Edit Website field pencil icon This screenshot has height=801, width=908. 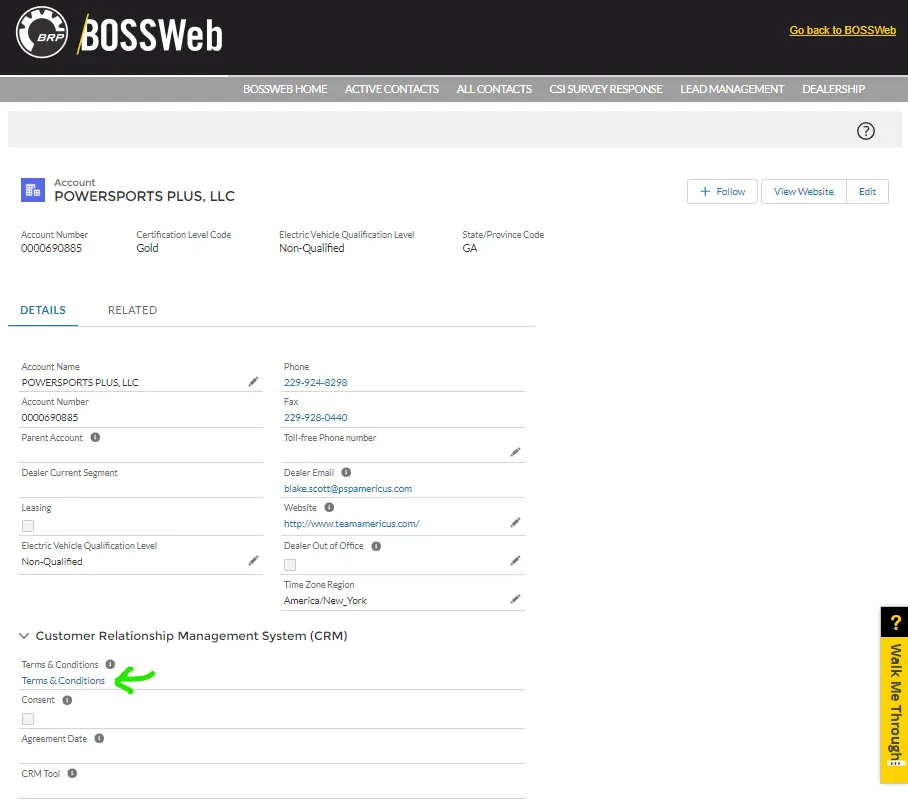point(515,523)
